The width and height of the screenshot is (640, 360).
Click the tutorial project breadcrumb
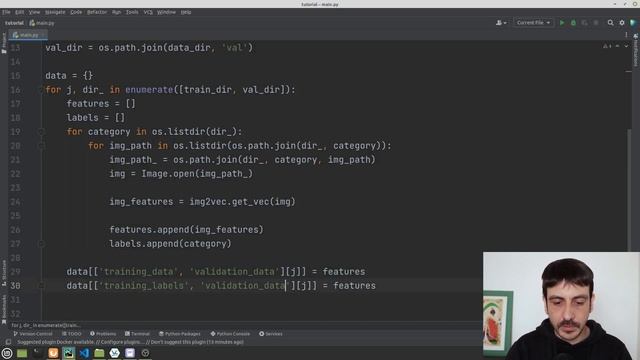click(x=14, y=23)
